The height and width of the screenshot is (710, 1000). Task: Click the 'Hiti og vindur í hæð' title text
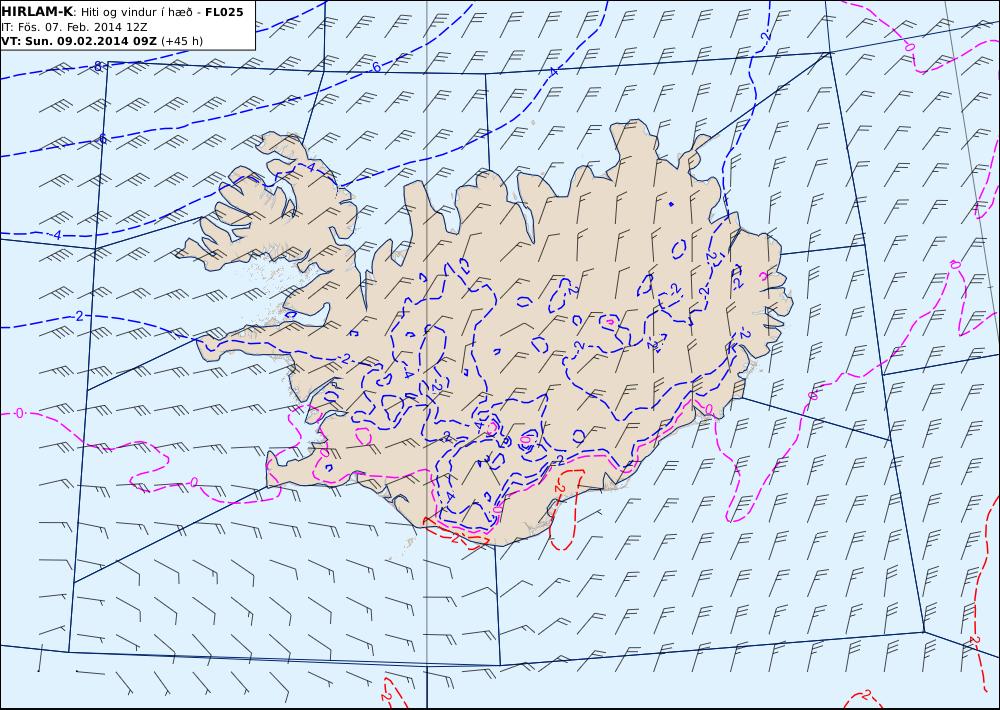pyautogui.click(x=136, y=12)
